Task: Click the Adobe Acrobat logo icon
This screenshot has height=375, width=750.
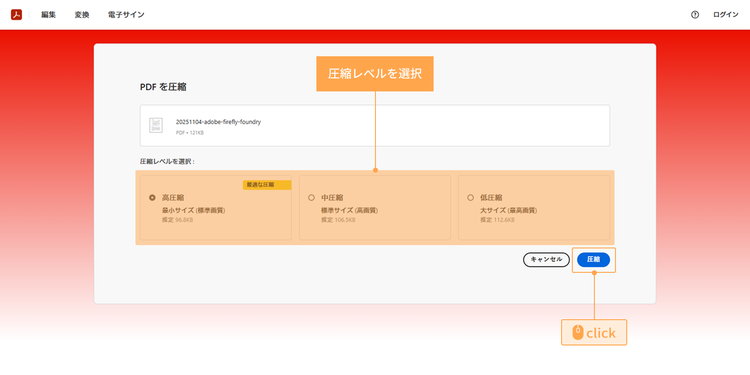Action: pos(17,15)
